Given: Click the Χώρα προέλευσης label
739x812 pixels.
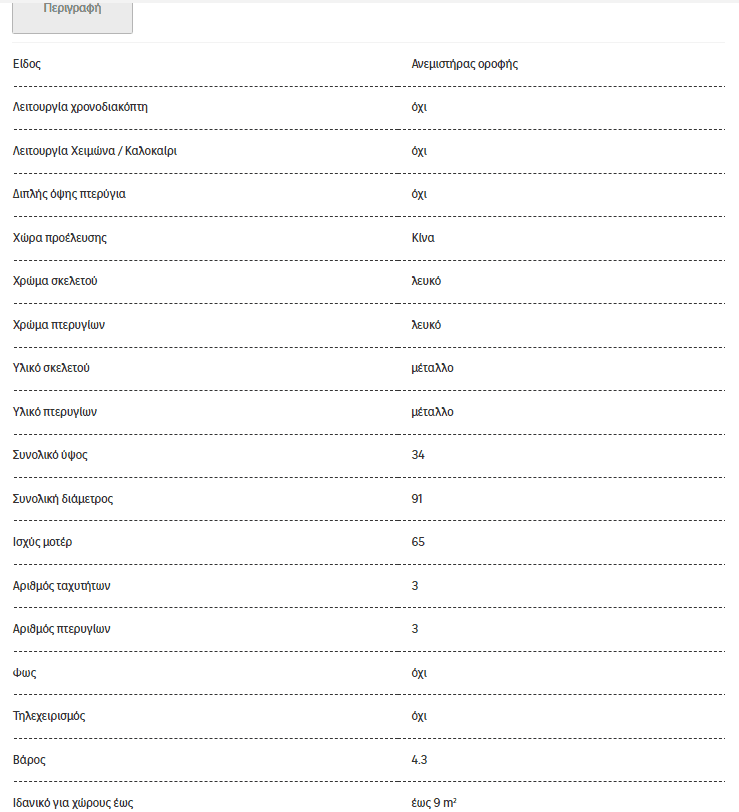Looking at the screenshot, I should coord(60,238).
